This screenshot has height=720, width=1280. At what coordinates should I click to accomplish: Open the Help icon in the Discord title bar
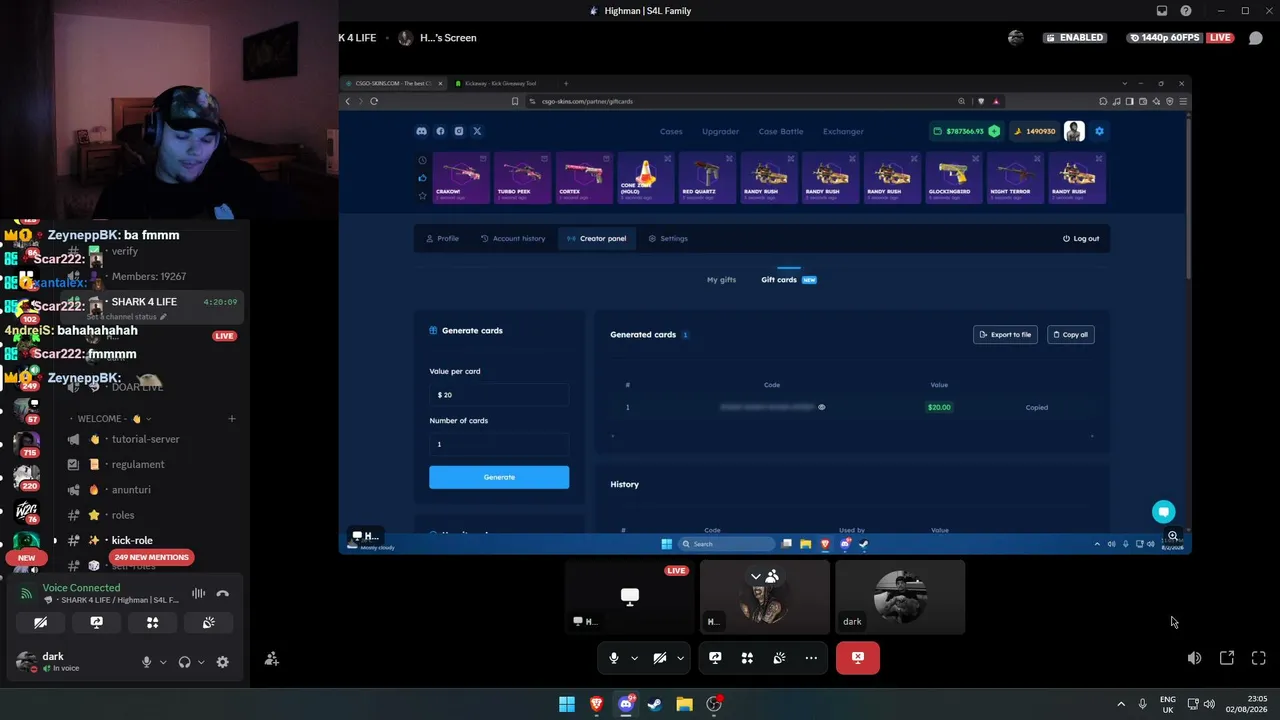pyautogui.click(x=1186, y=11)
